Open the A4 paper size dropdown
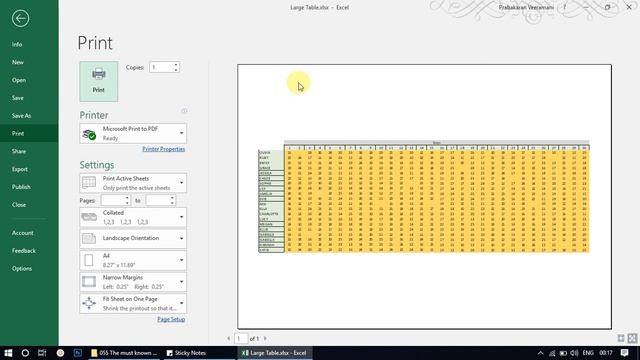This screenshot has width=640, height=360. pyautogui.click(x=133, y=260)
